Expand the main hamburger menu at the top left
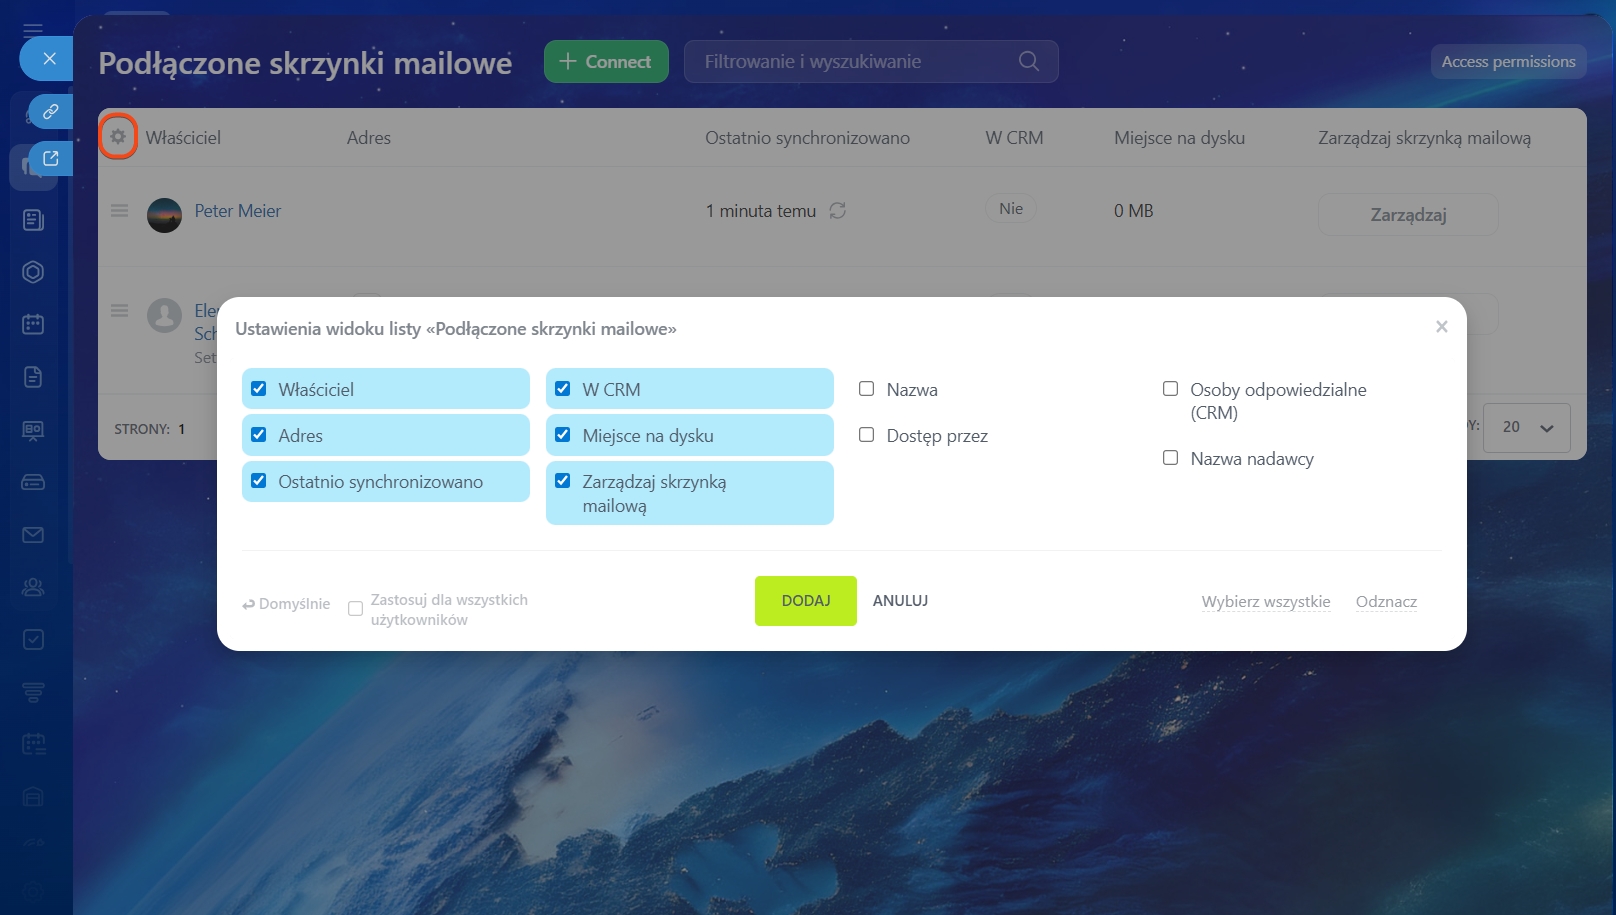This screenshot has width=1616, height=915. click(33, 30)
